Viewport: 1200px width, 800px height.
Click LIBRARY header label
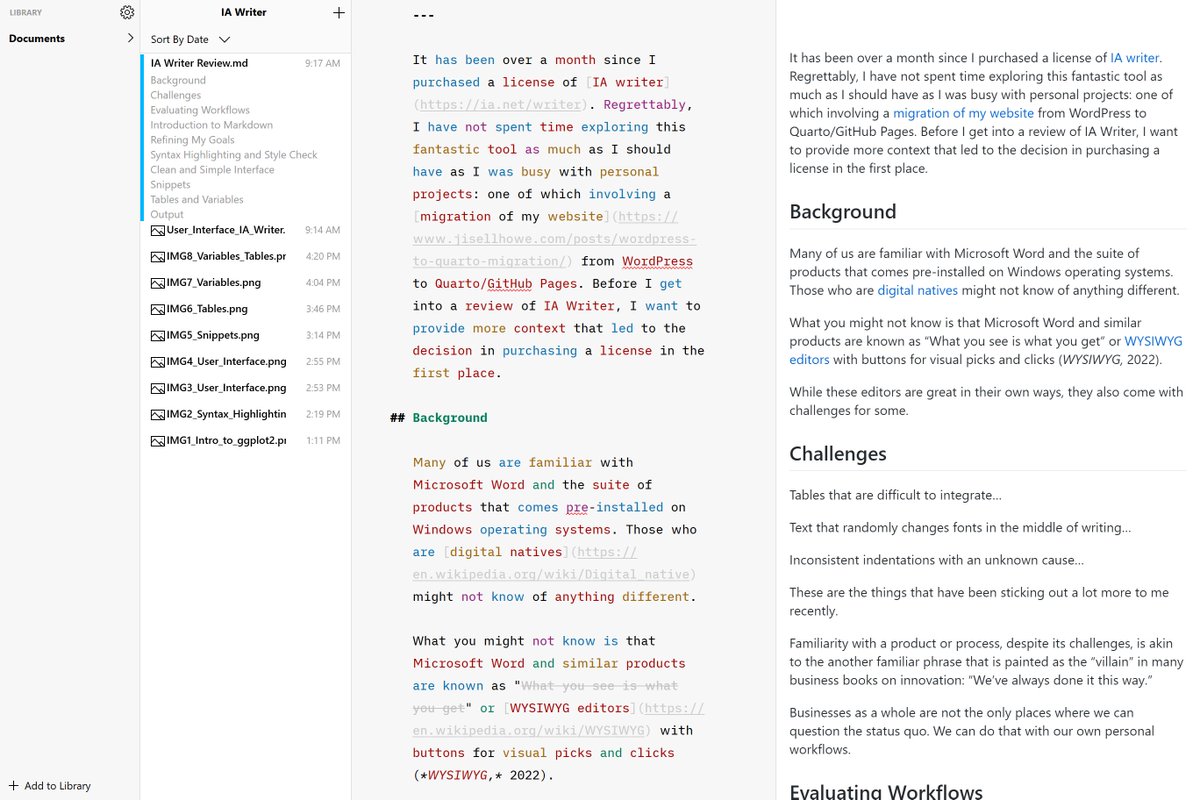pyautogui.click(x=26, y=13)
